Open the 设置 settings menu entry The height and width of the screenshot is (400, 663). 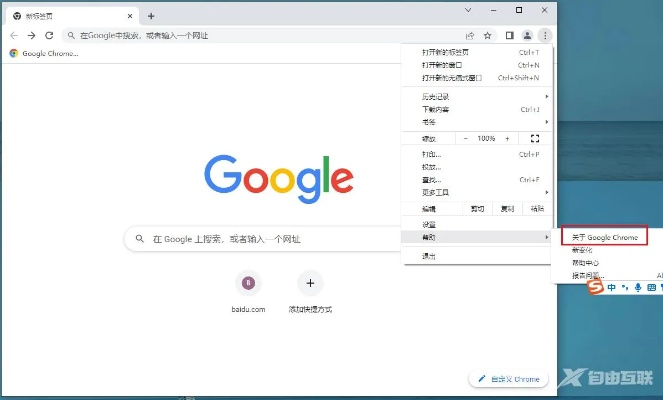click(429, 224)
